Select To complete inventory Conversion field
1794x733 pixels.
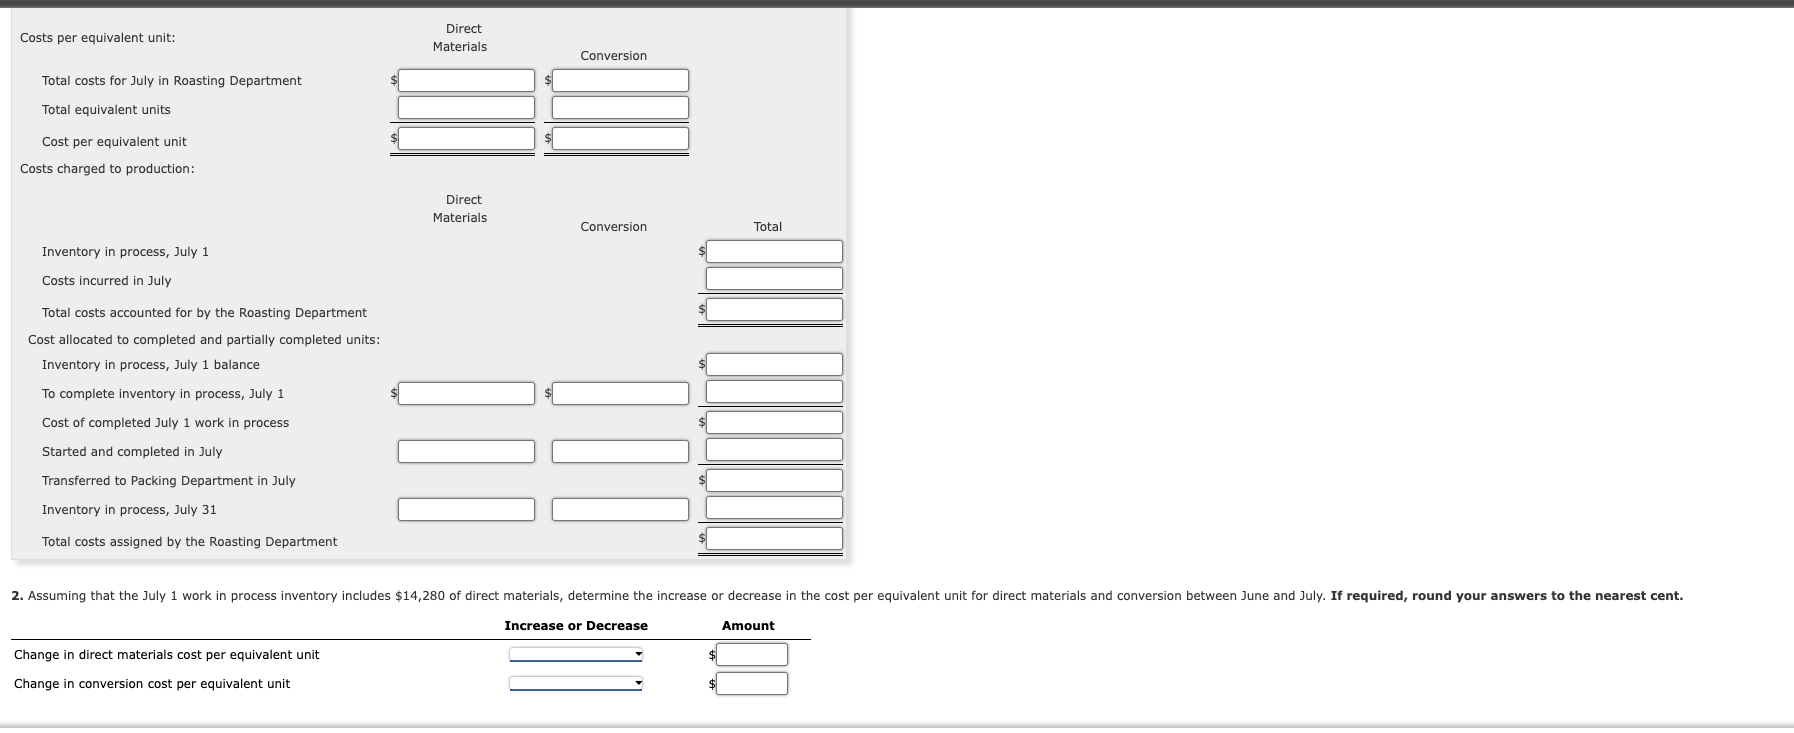[620, 393]
